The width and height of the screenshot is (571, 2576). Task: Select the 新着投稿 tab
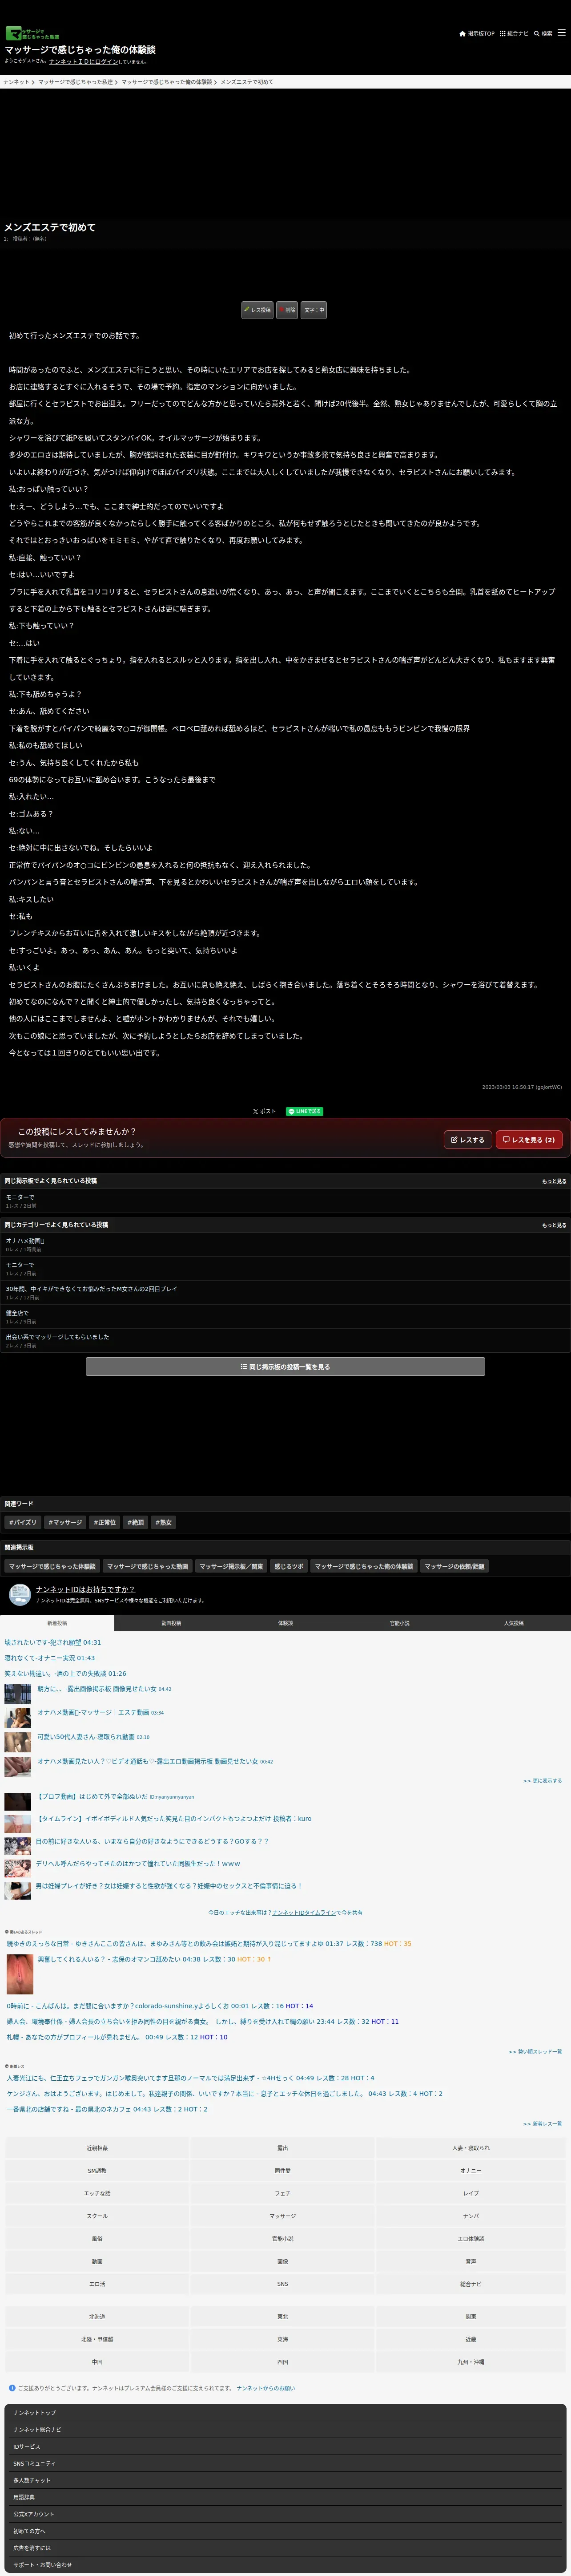57,1622
